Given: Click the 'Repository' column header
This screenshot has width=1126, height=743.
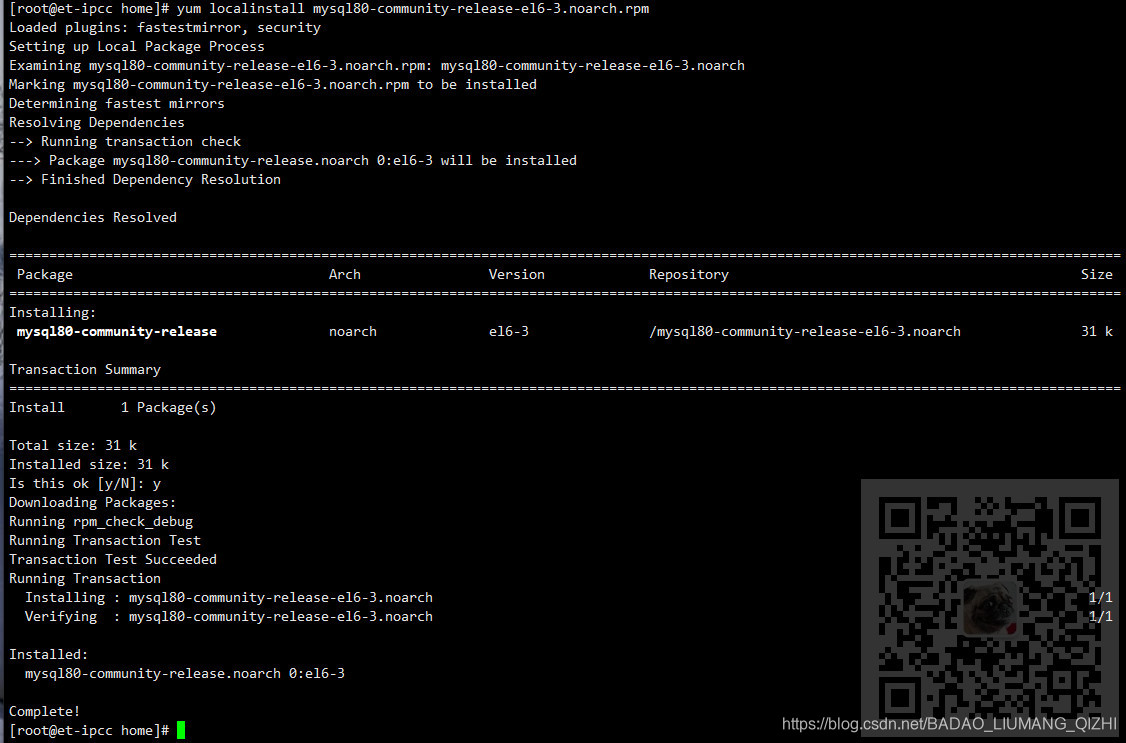Looking at the screenshot, I should (689, 274).
